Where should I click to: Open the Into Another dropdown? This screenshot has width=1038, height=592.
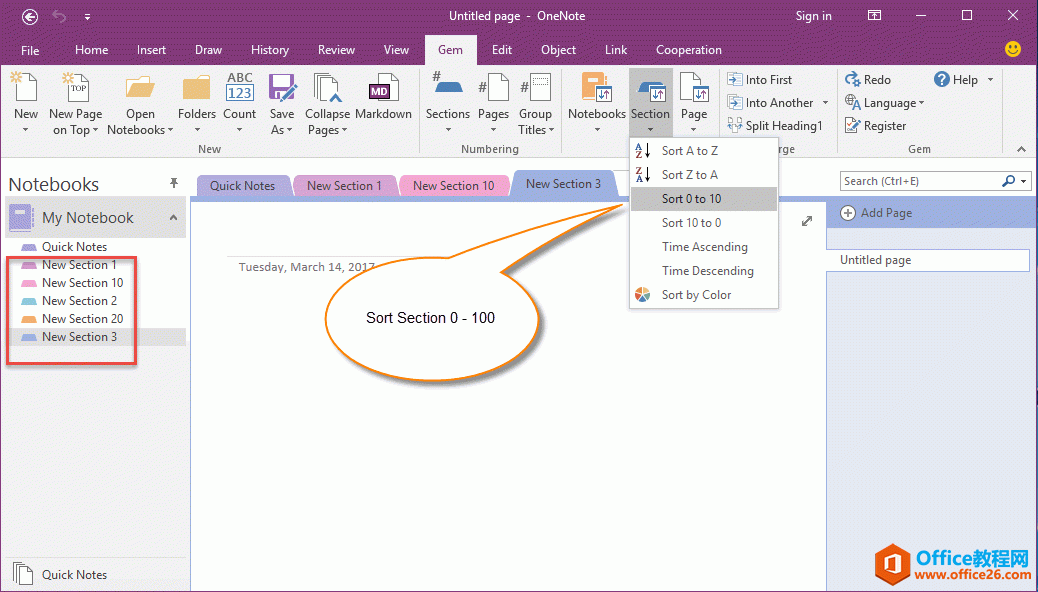coord(778,102)
